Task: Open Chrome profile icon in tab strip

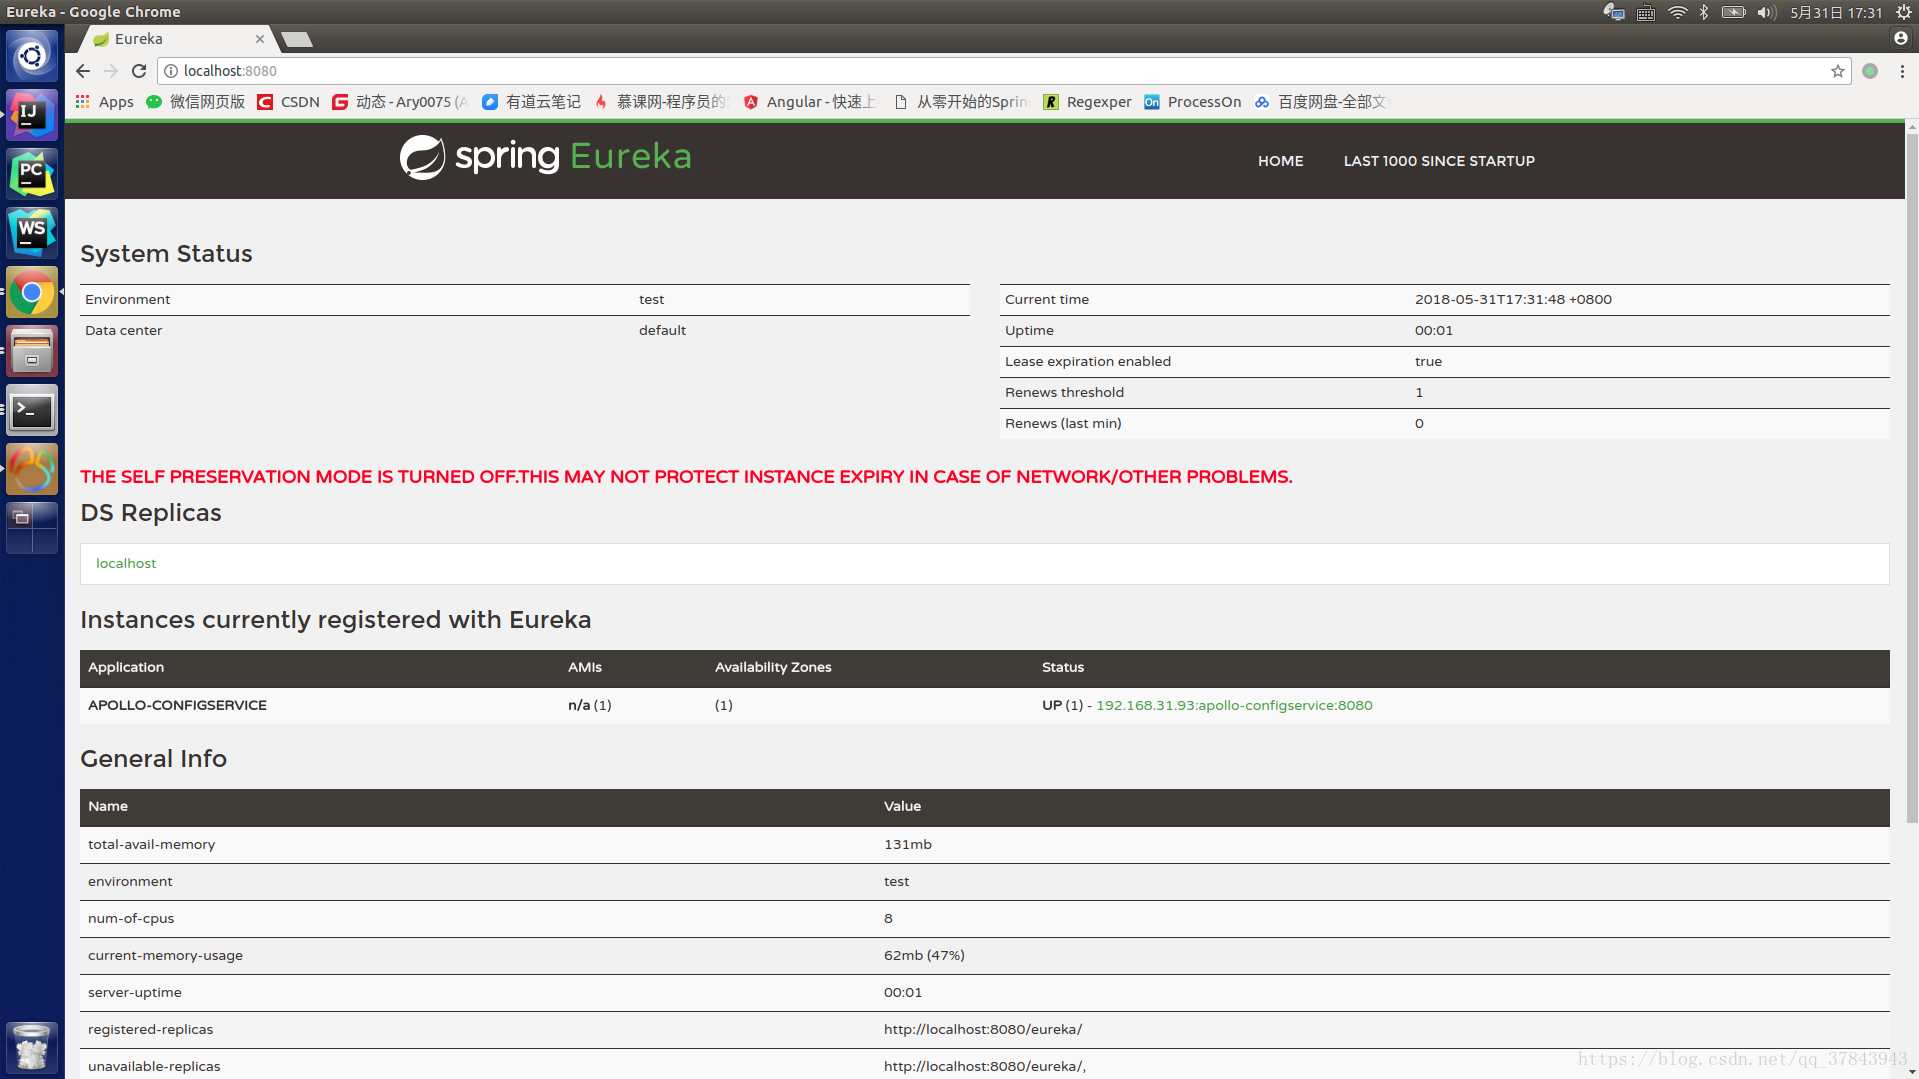Action: click(x=1900, y=38)
